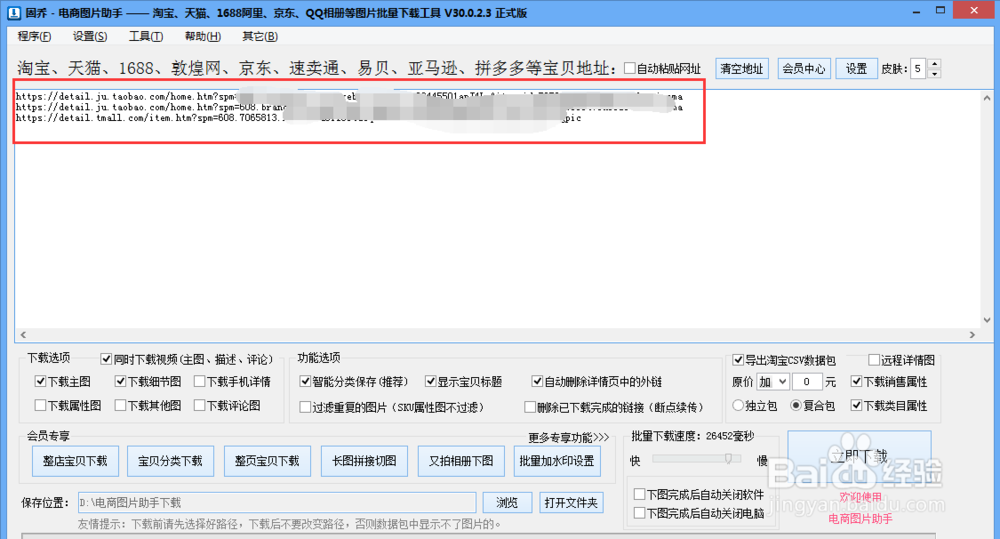
Task: Click 打开文件夹 button
Action: (571, 503)
